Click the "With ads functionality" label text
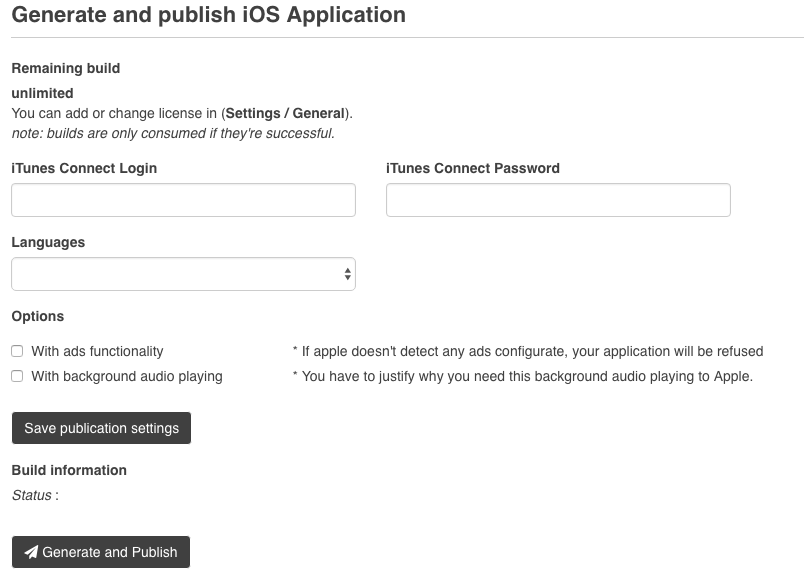Image resolution: width=804 pixels, height=580 pixels. pos(97,351)
